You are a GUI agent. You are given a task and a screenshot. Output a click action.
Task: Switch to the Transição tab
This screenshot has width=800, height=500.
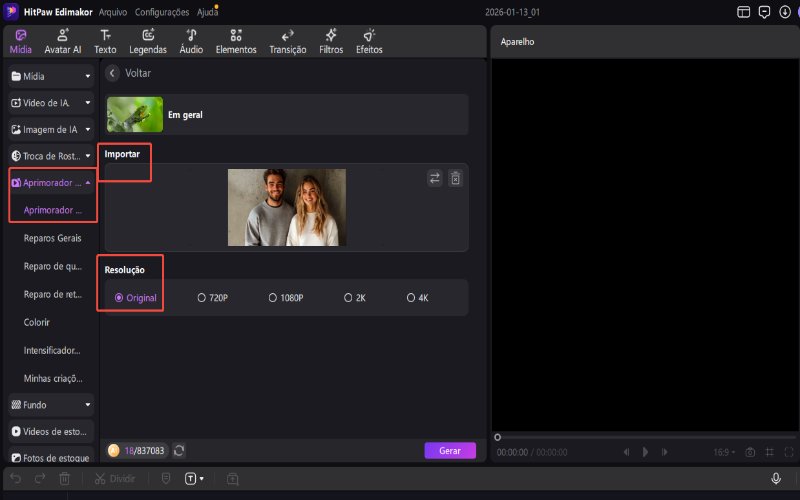pyautogui.click(x=288, y=41)
